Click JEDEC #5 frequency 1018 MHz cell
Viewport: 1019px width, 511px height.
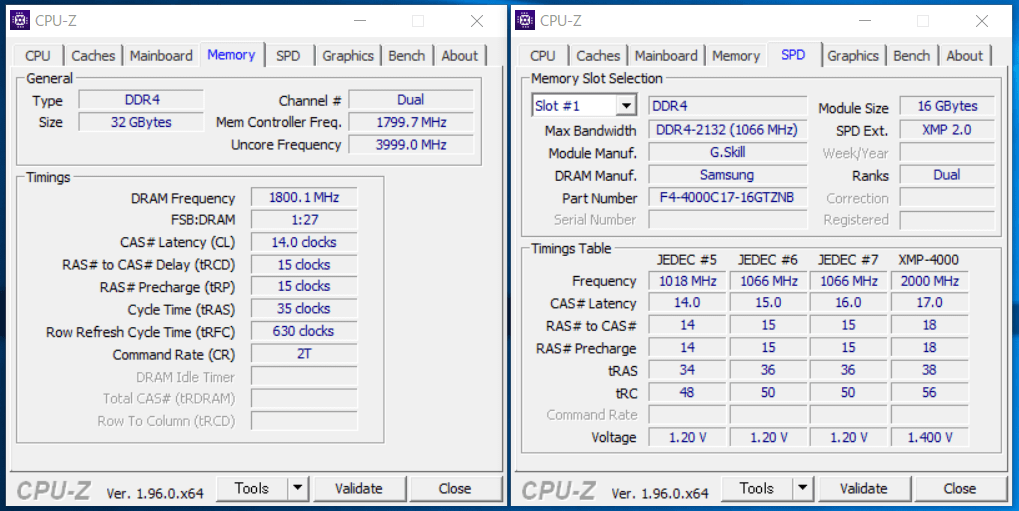688,281
